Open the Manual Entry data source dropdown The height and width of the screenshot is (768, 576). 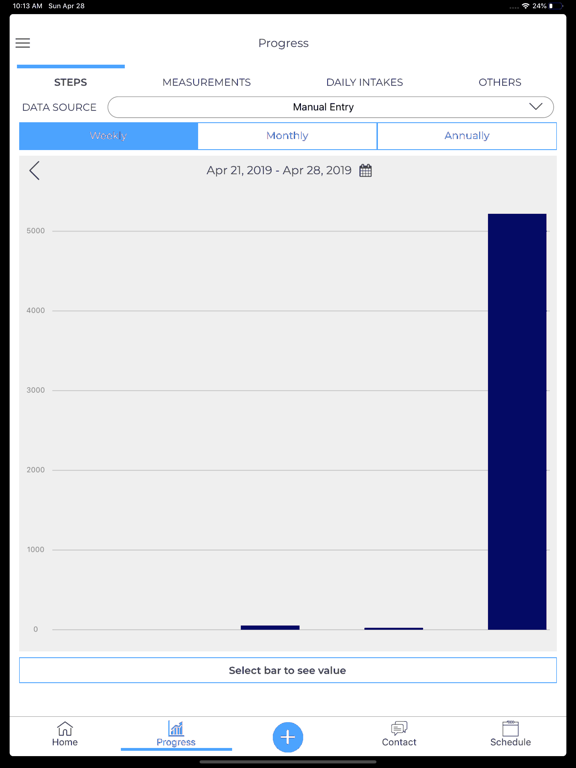[x=331, y=107]
